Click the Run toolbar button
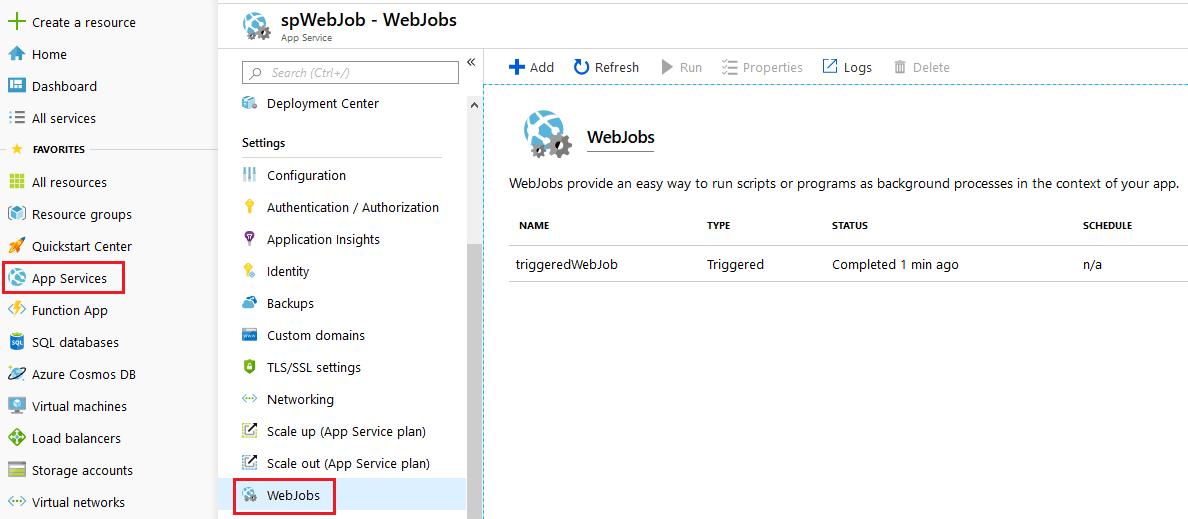The width and height of the screenshot is (1188, 519). tap(681, 67)
